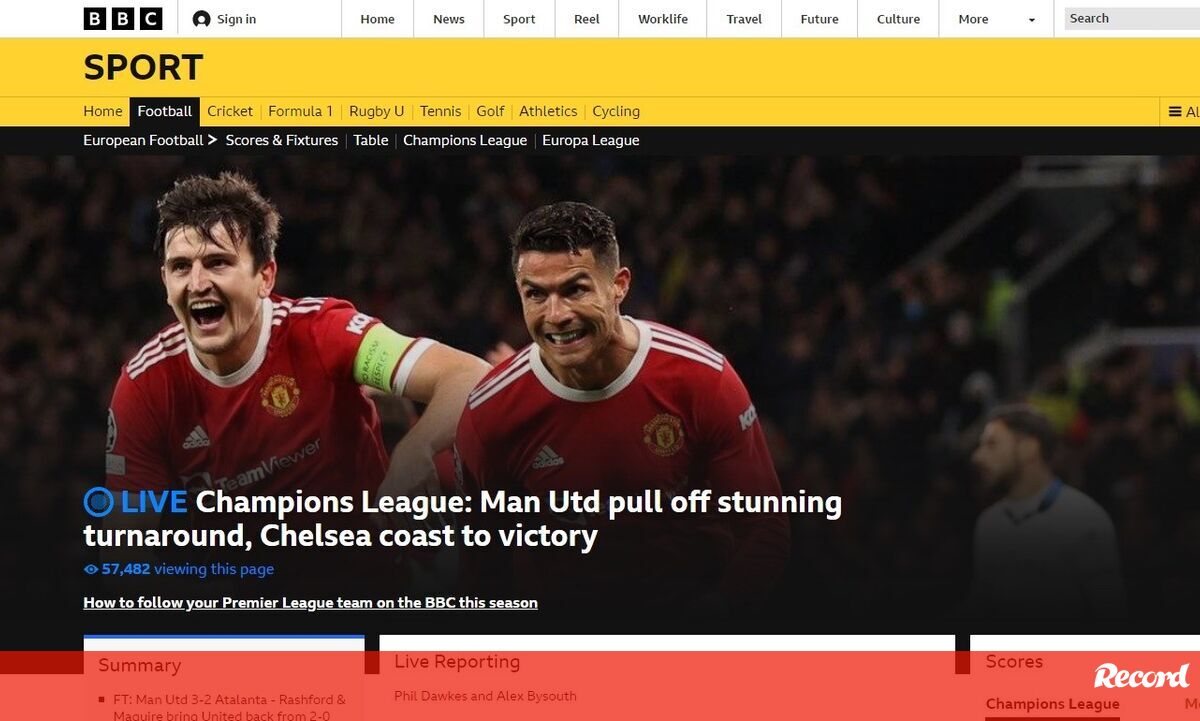Open the Football tab in sport navigation

[x=165, y=111]
